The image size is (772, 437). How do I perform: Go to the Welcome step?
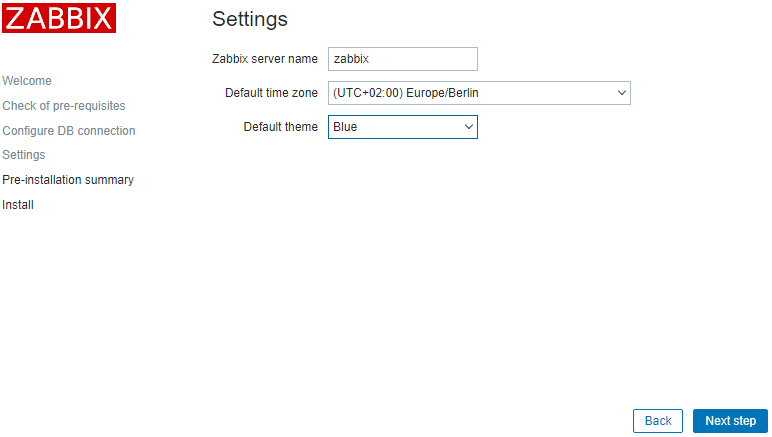click(27, 81)
